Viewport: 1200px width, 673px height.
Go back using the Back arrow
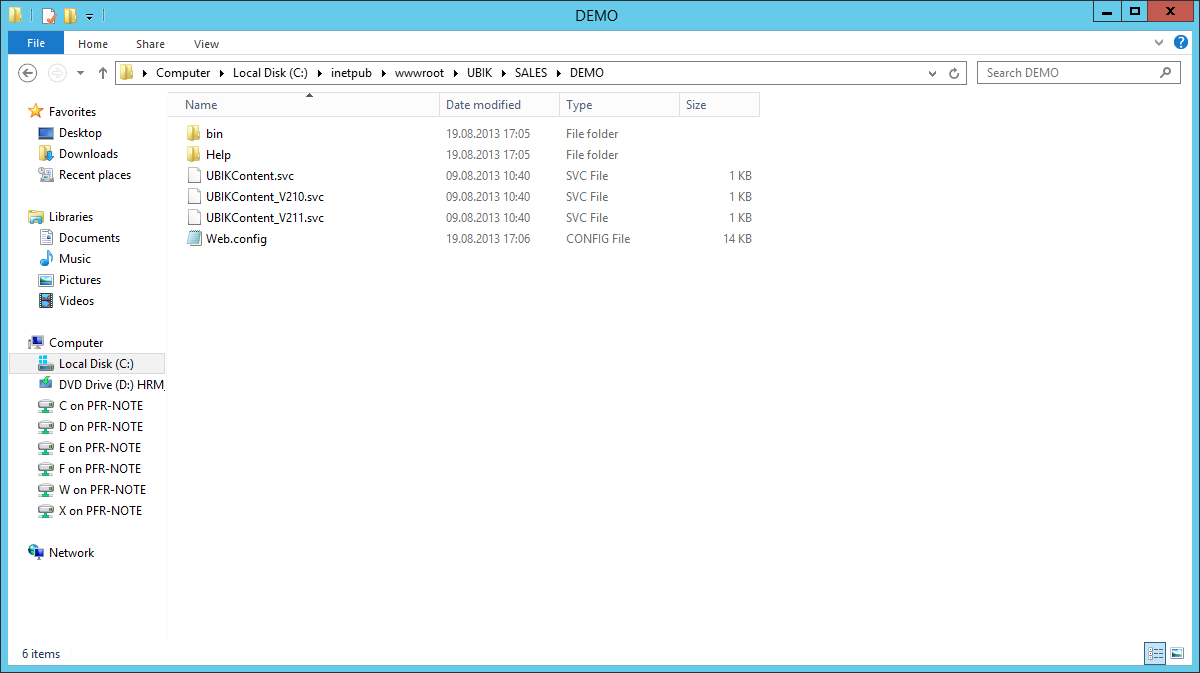tap(28, 73)
